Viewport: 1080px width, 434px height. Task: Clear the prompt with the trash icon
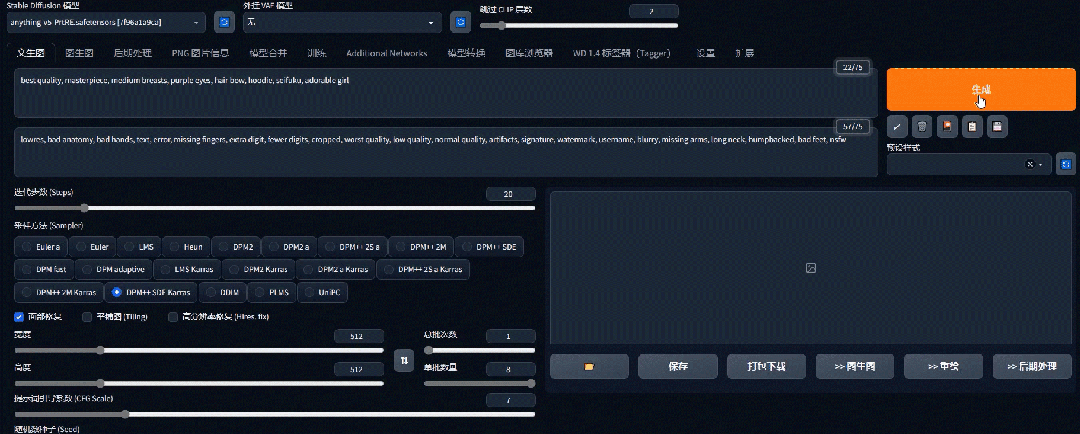[922, 126]
